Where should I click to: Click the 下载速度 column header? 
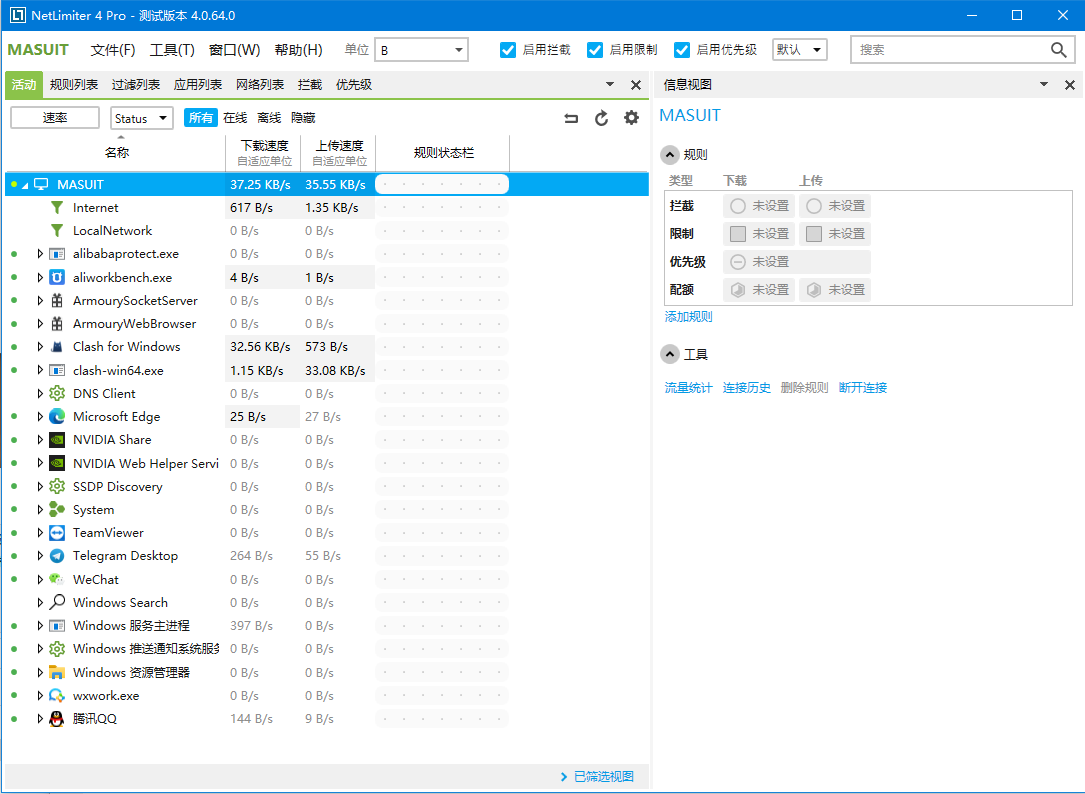tap(264, 153)
